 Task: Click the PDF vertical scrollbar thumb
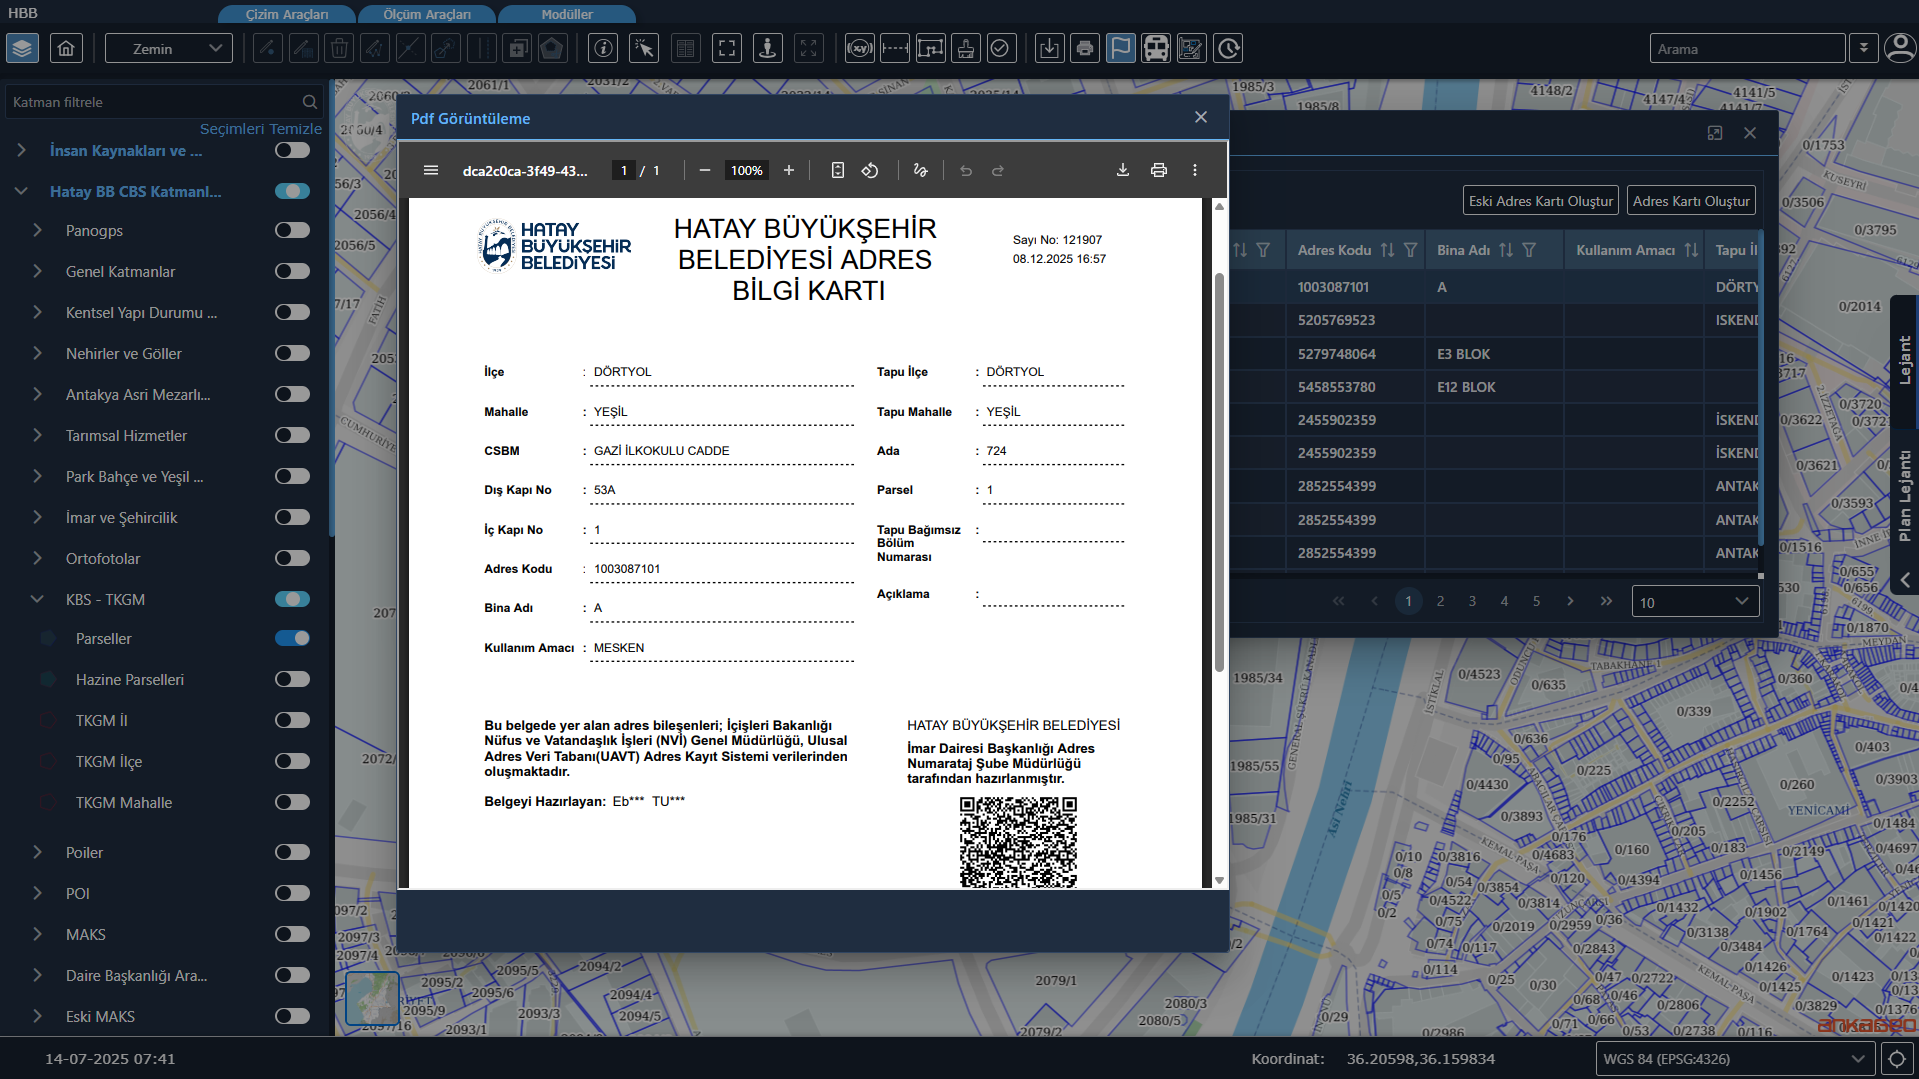[x=1219, y=472]
